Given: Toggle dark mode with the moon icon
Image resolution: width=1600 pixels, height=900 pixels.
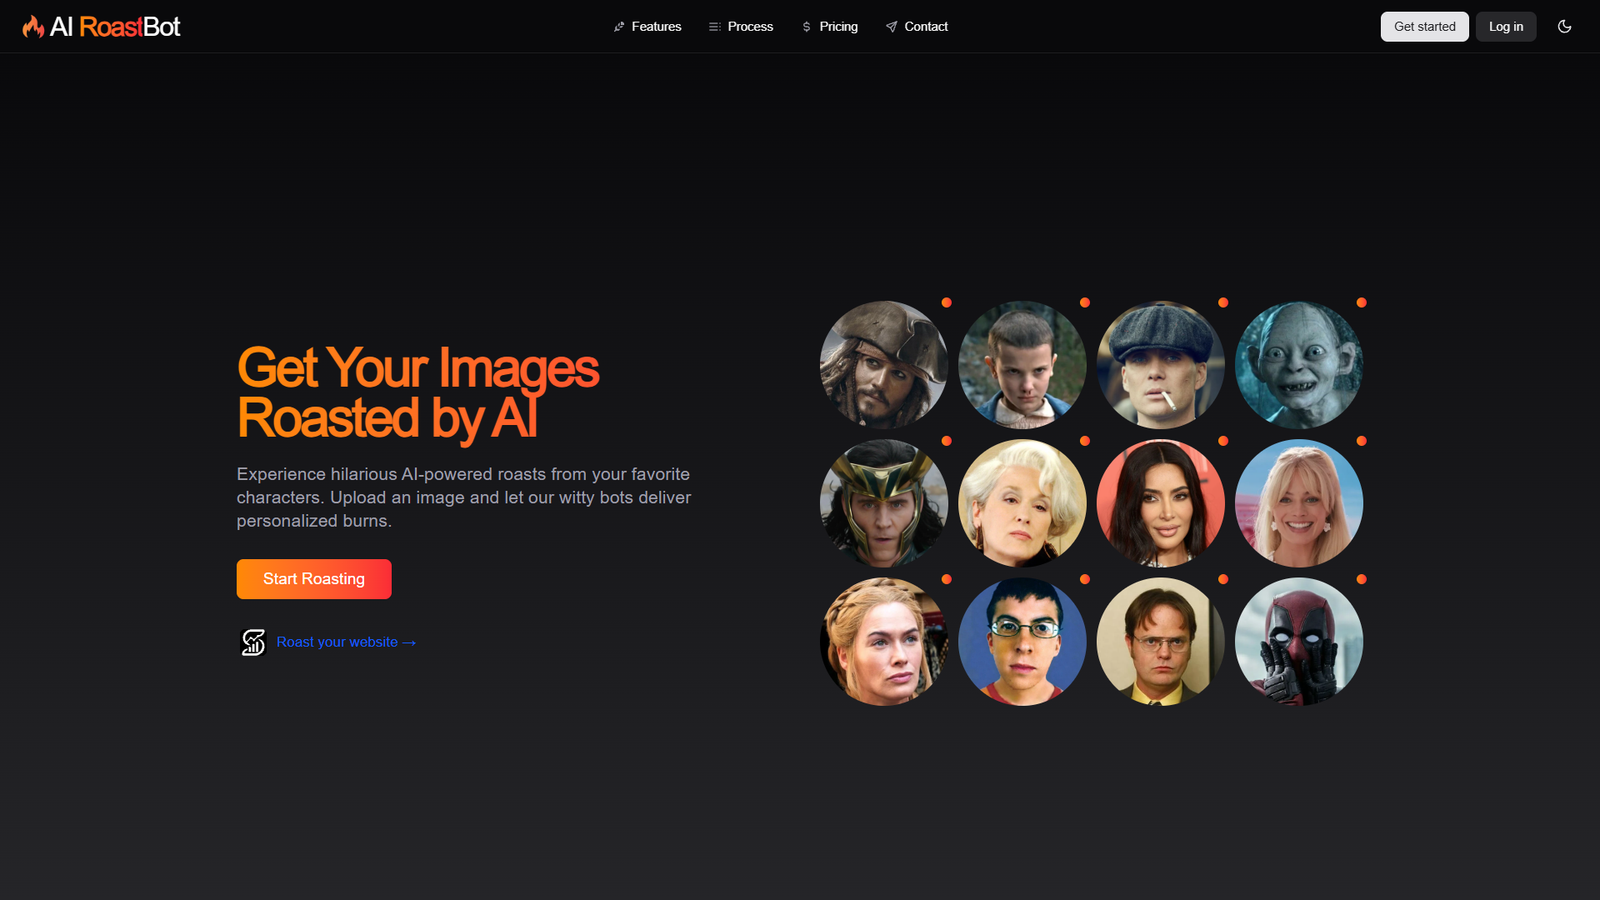Looking at the screenshot, I should (x=1564, y=27).
